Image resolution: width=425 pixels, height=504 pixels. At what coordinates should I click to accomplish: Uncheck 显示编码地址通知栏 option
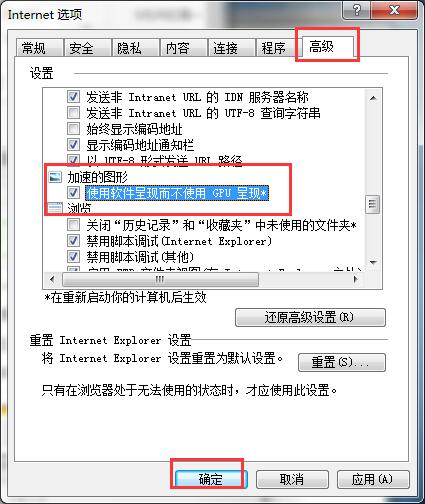point(73,145)
